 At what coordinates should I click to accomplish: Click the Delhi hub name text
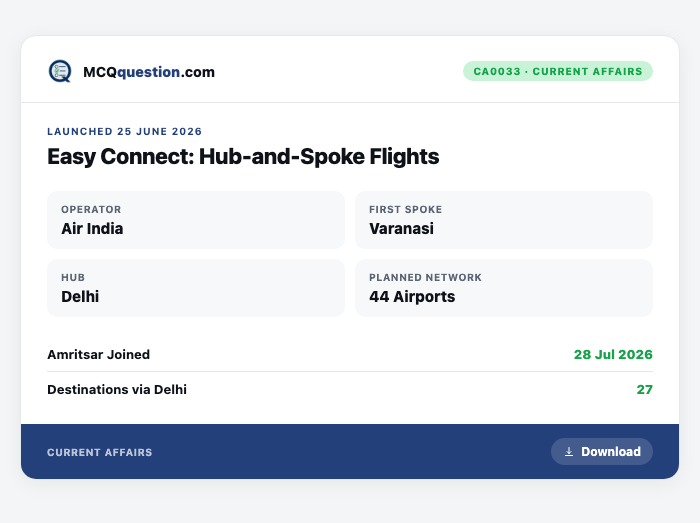click(x=80, y=297)
